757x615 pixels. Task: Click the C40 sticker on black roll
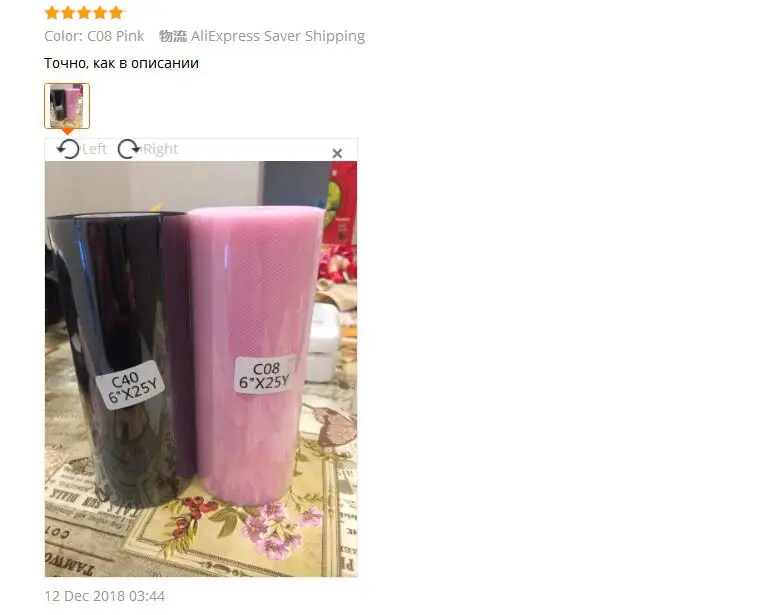[x=130, y=386]
